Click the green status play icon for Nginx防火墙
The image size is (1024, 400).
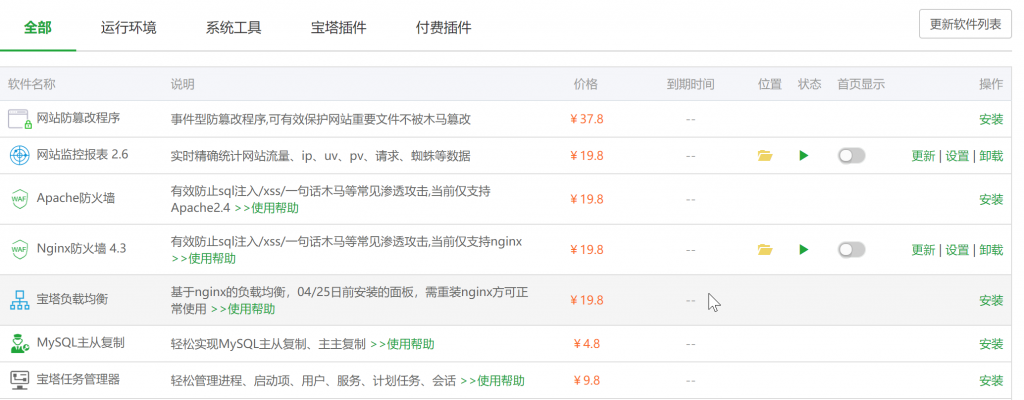click(804, 249)
